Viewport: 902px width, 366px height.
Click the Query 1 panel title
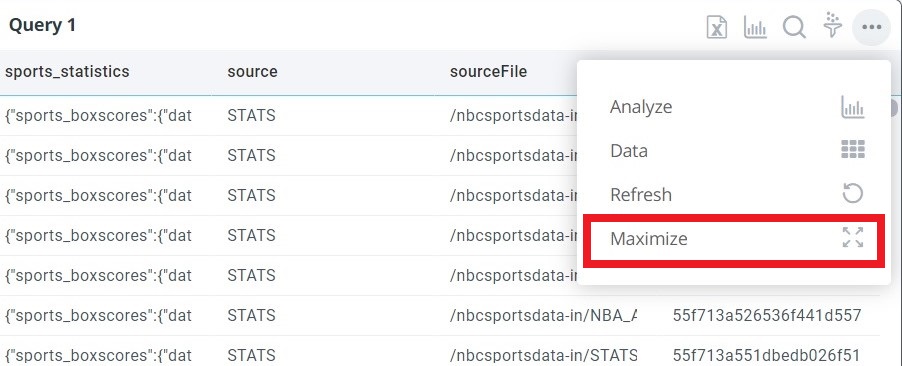(x=42, y=25)
